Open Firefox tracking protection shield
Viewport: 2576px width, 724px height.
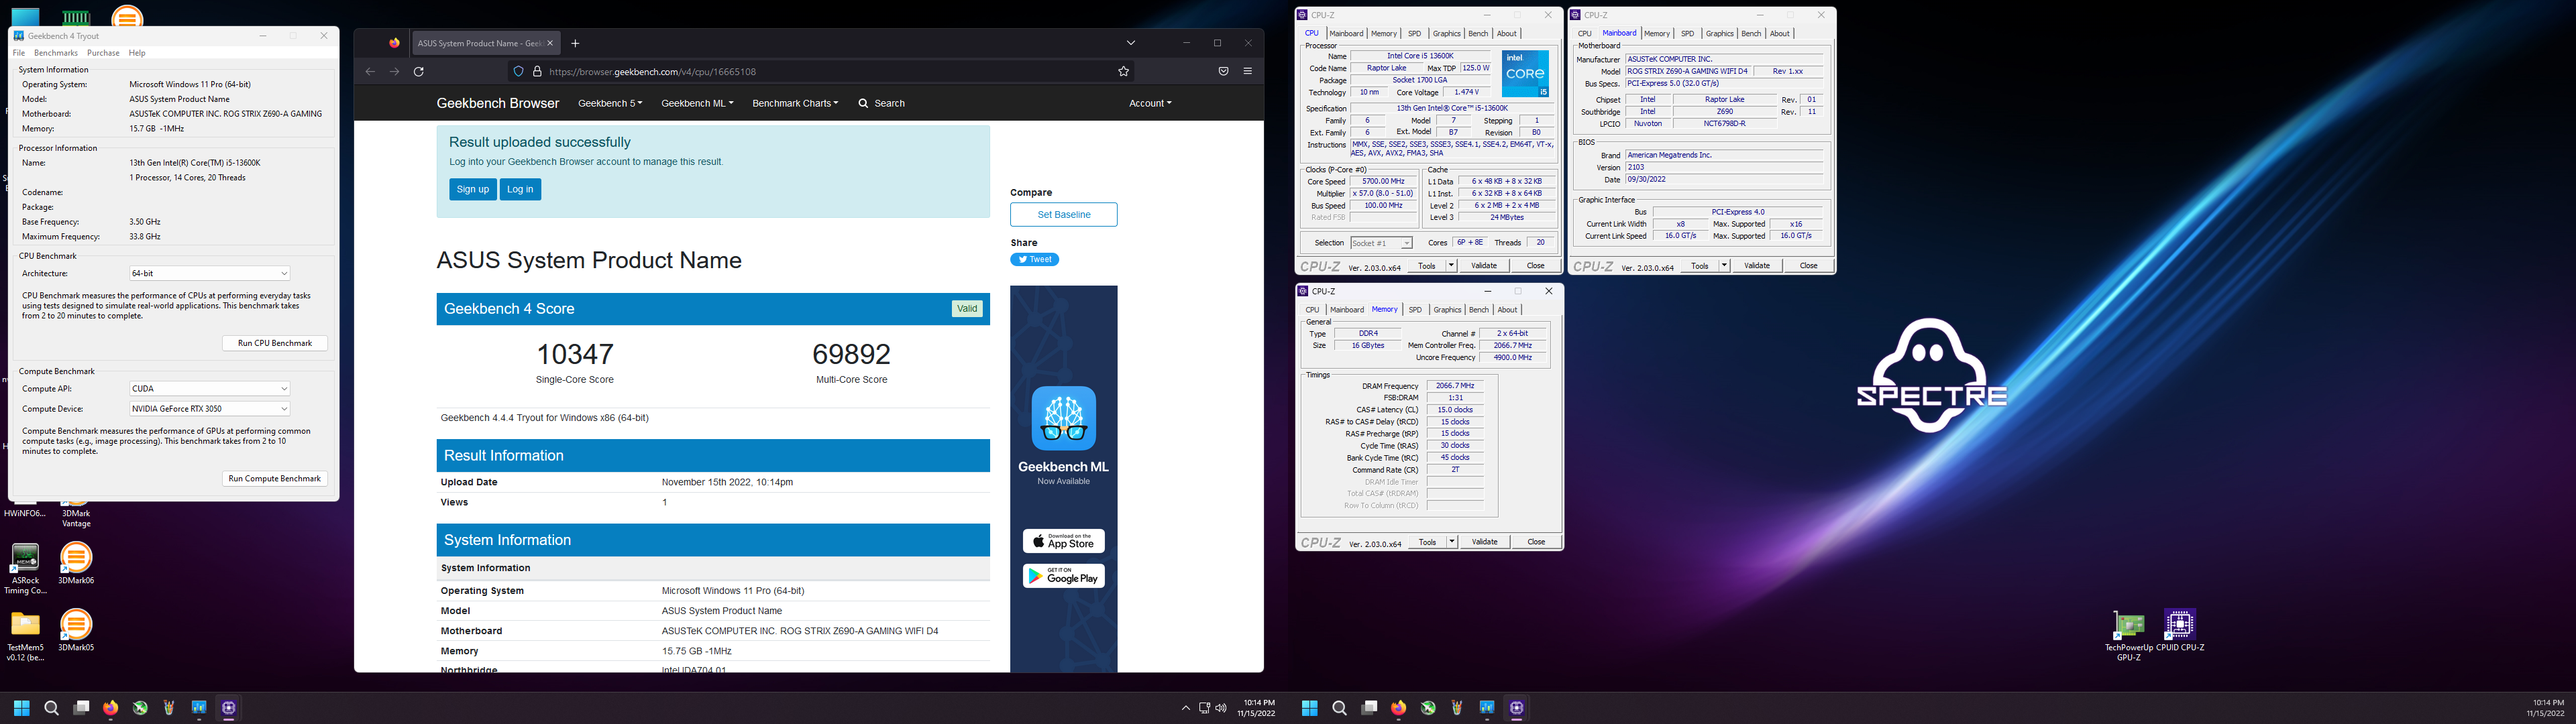pyautogui.click(x=518, y=71)
